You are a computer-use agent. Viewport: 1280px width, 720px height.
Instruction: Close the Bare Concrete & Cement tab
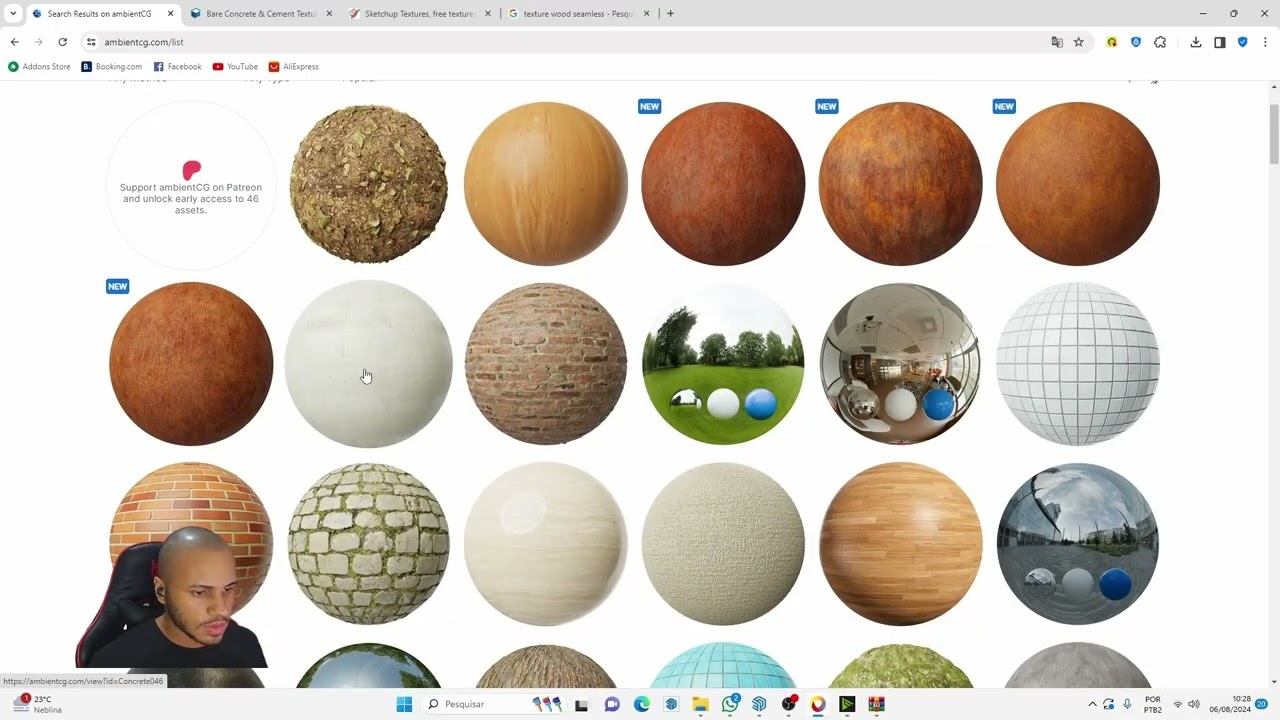click(328, 14)
